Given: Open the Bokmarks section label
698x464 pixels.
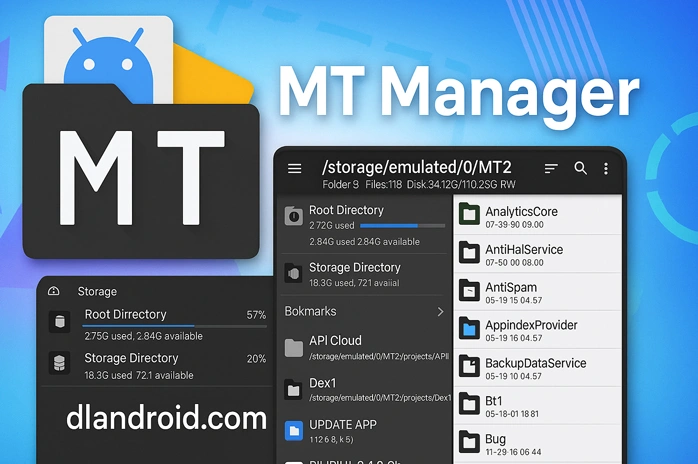Looking at the screenshot, I should [311, 311].
